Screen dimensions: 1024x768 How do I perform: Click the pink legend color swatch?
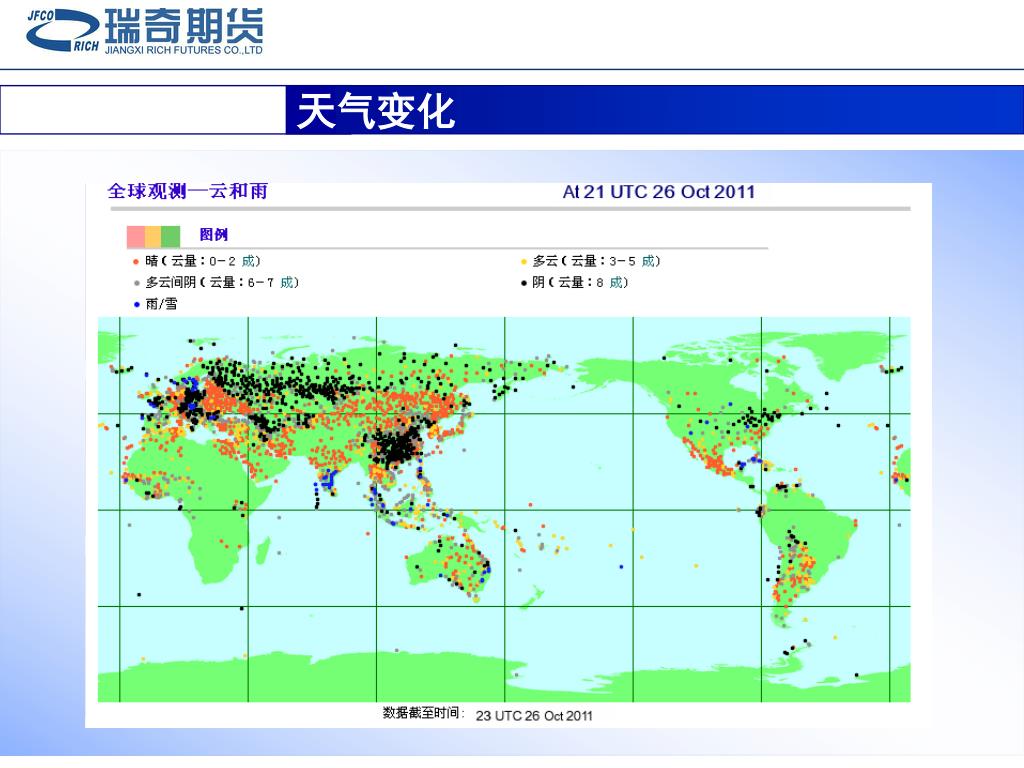click(136, 236)
